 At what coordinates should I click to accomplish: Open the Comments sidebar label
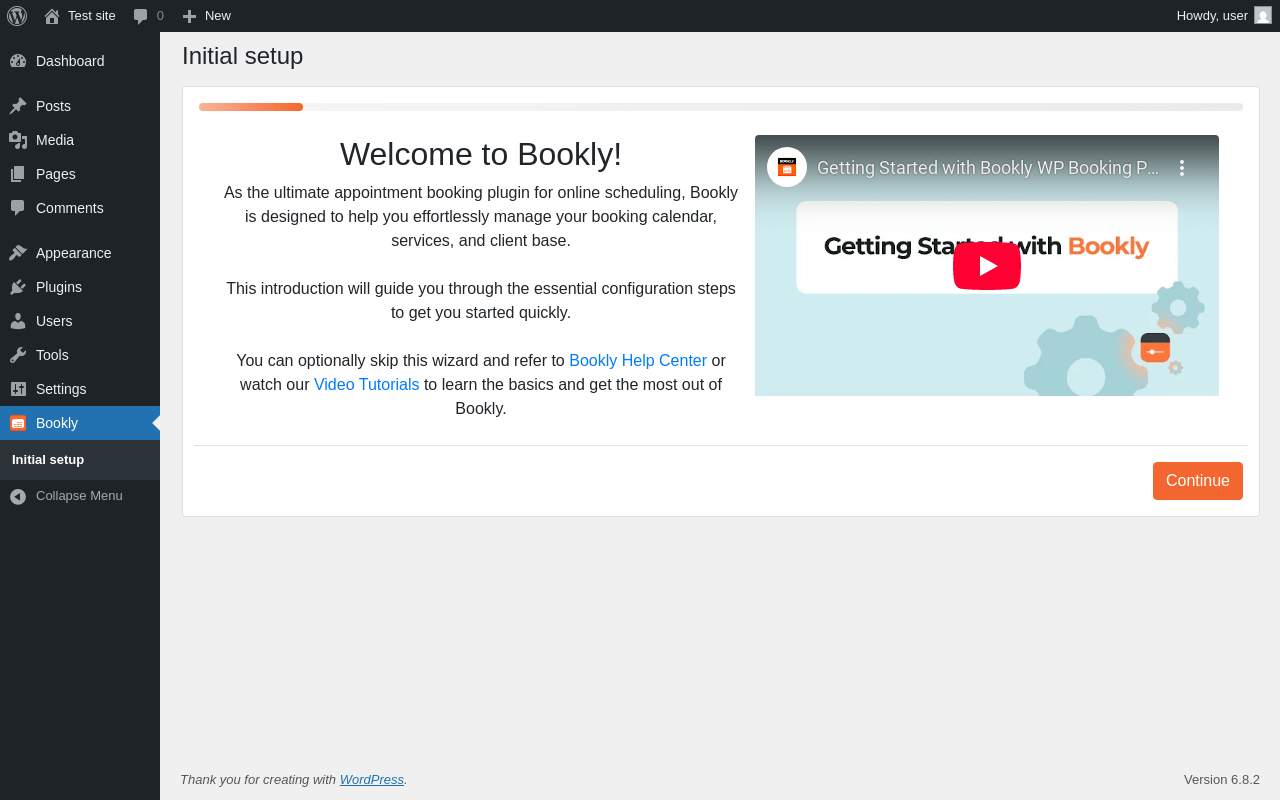tap(70, 208)
